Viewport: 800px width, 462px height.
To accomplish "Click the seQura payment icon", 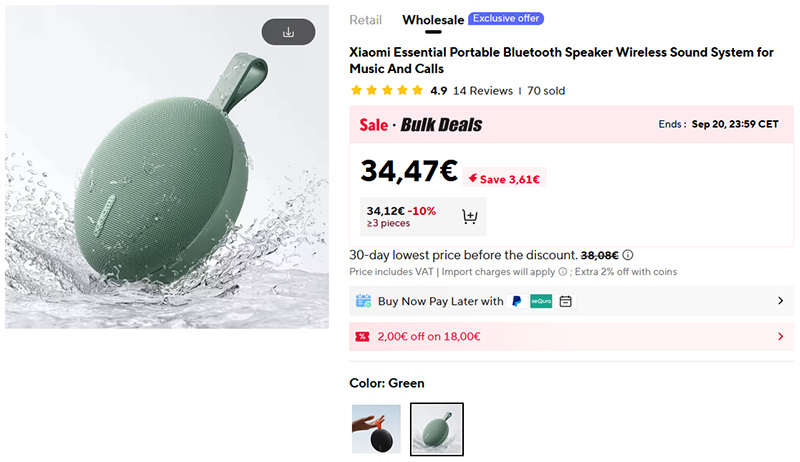I will [541, 301].
